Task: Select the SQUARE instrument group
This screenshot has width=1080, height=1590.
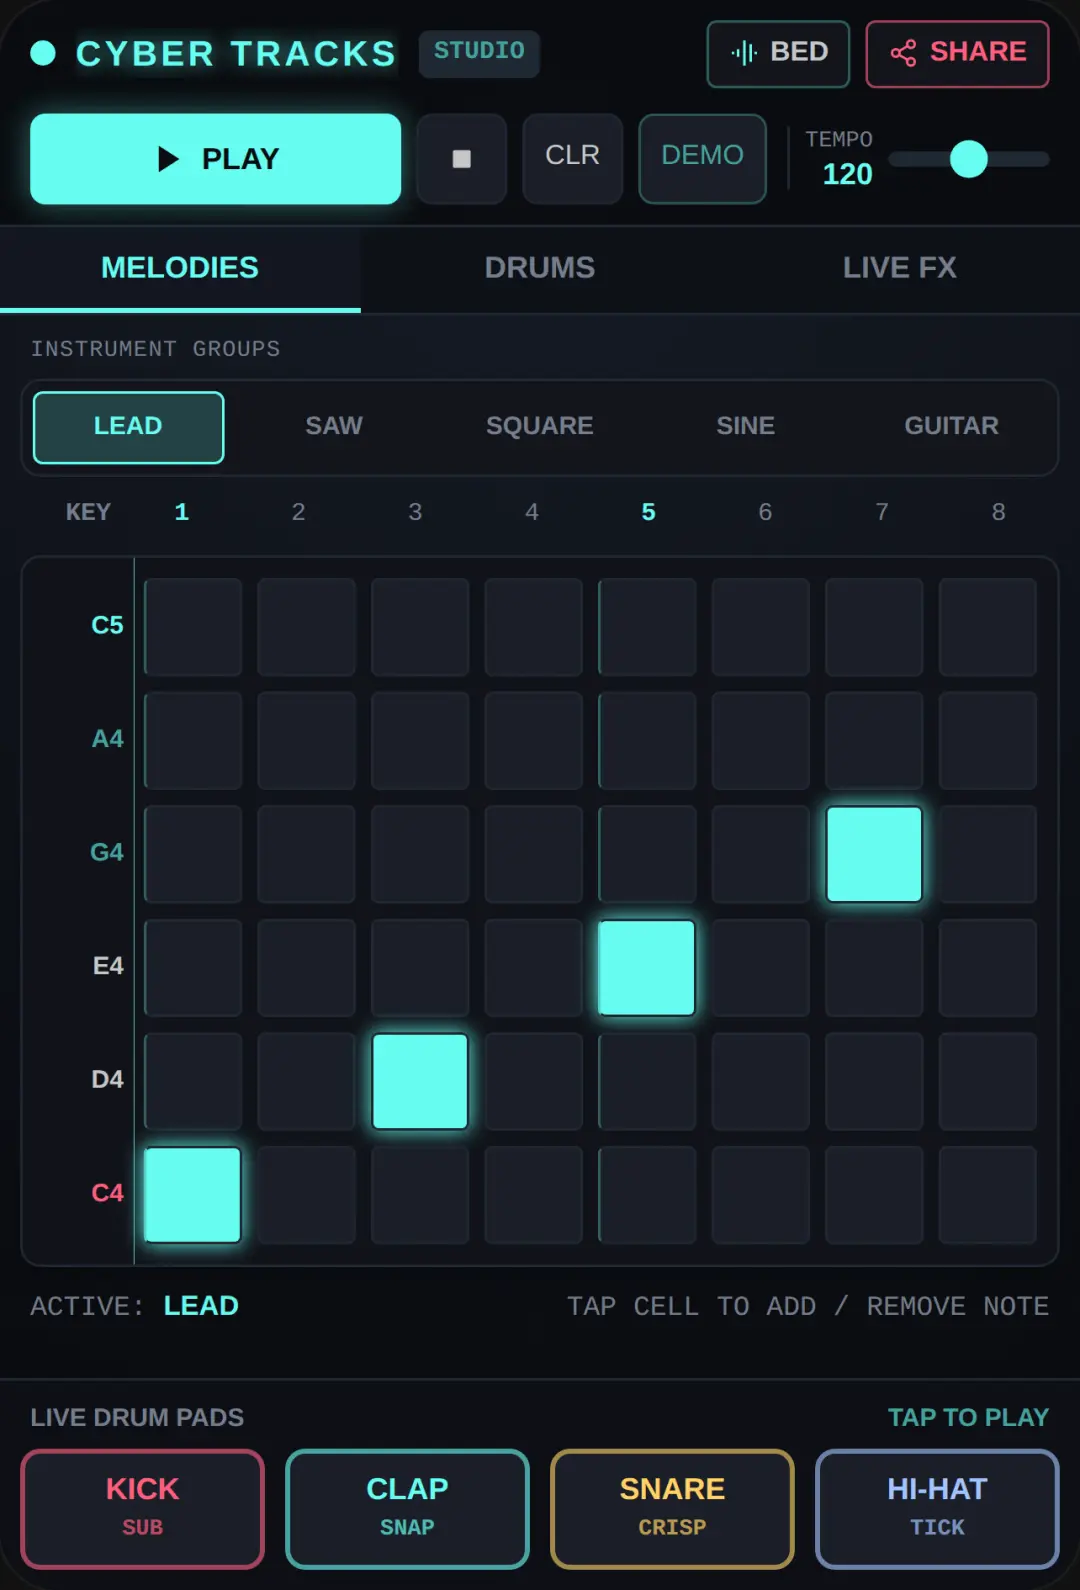Action: (540, 427)
